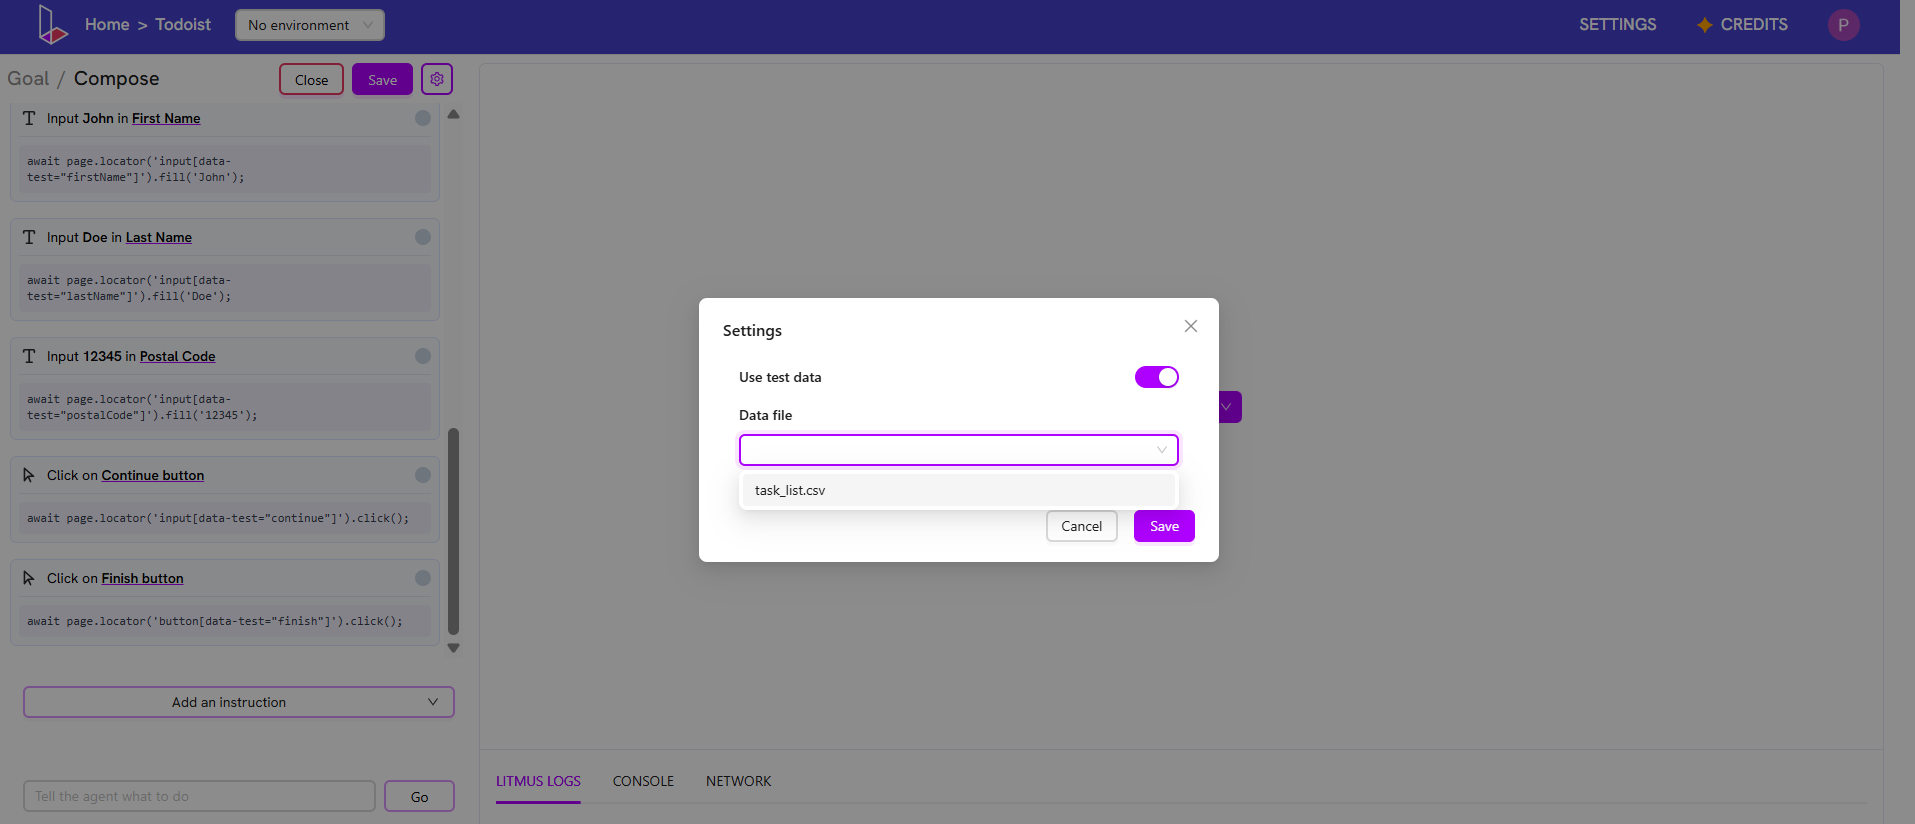Click the cursor icon of Finish button step
The image size is (1915, 824).
[x=29, y=578]
